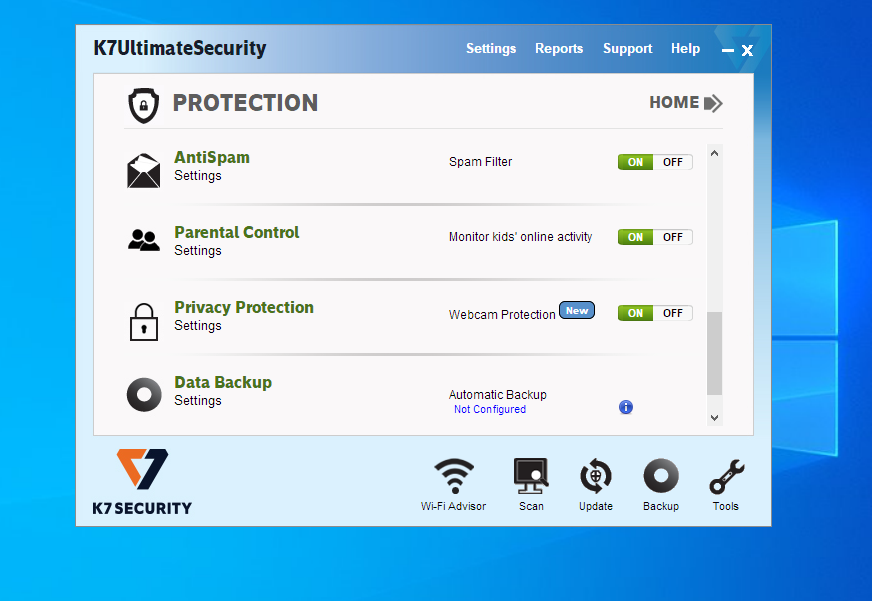Open the Reports menu

559,48
